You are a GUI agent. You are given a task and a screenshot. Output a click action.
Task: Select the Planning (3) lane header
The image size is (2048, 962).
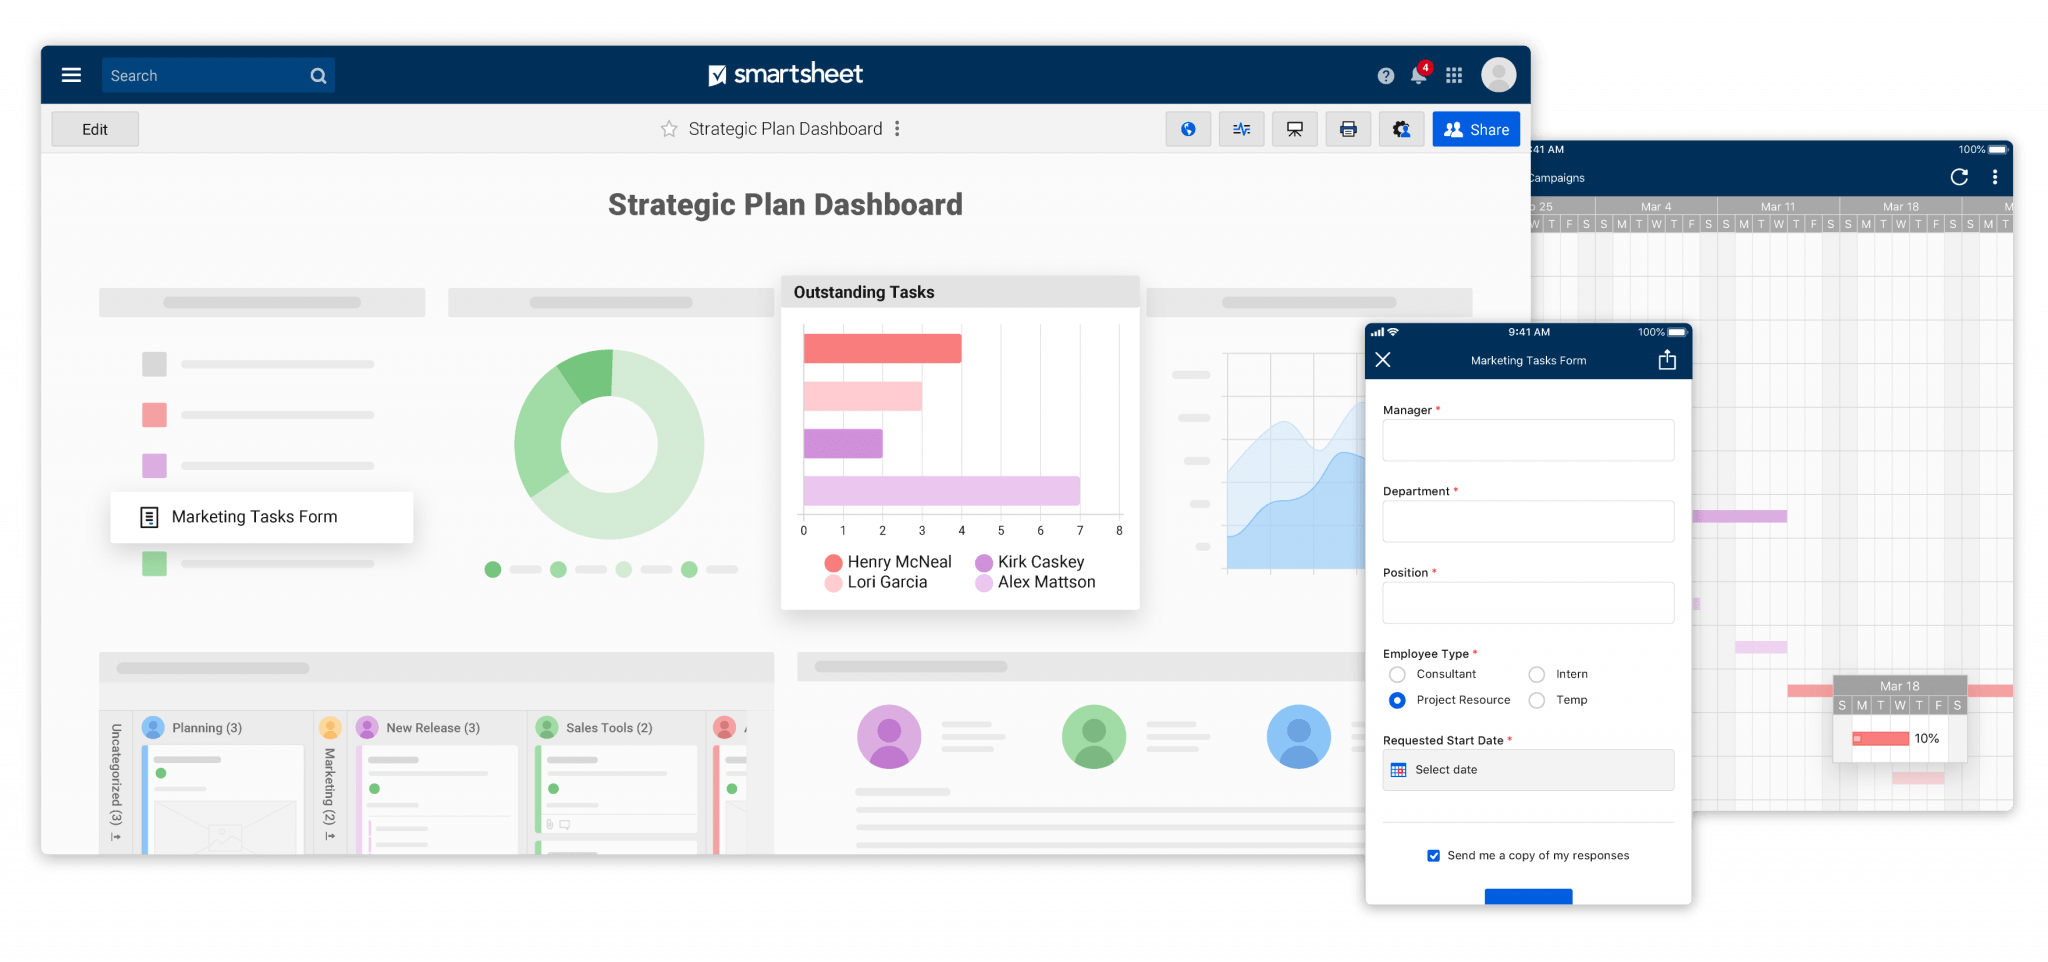pyautogui.click(x=207, y=728)
